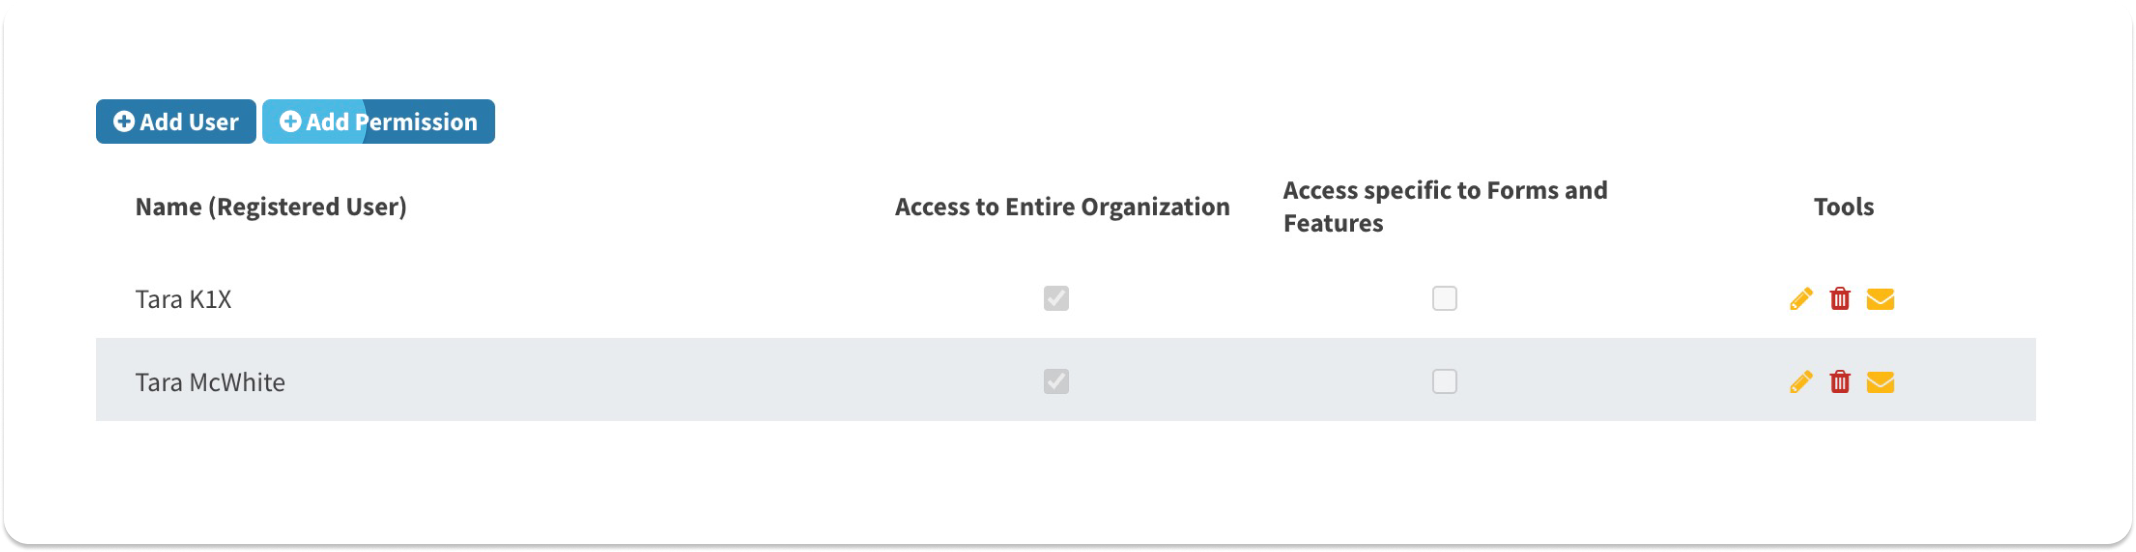The height and width of the screenshot is (552, 2136).
Task: Check forms and features access for Tara McWhite
Action: tap(1444, 382)
